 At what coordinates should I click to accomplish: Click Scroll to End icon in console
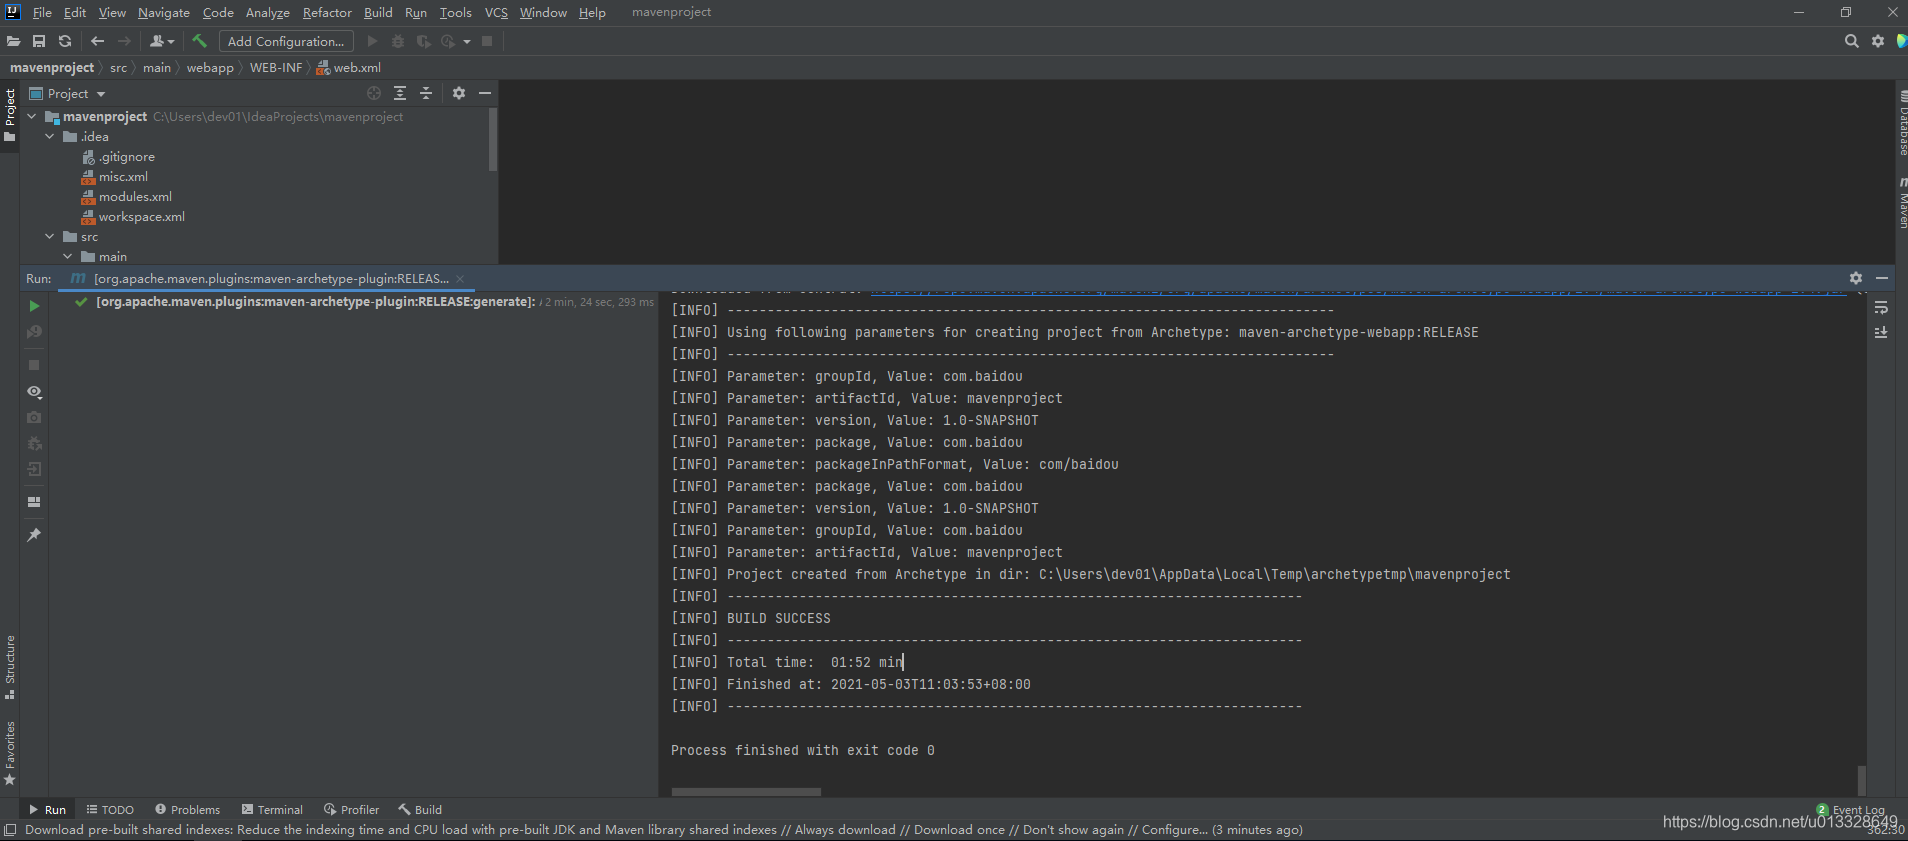pos(1881,332)
